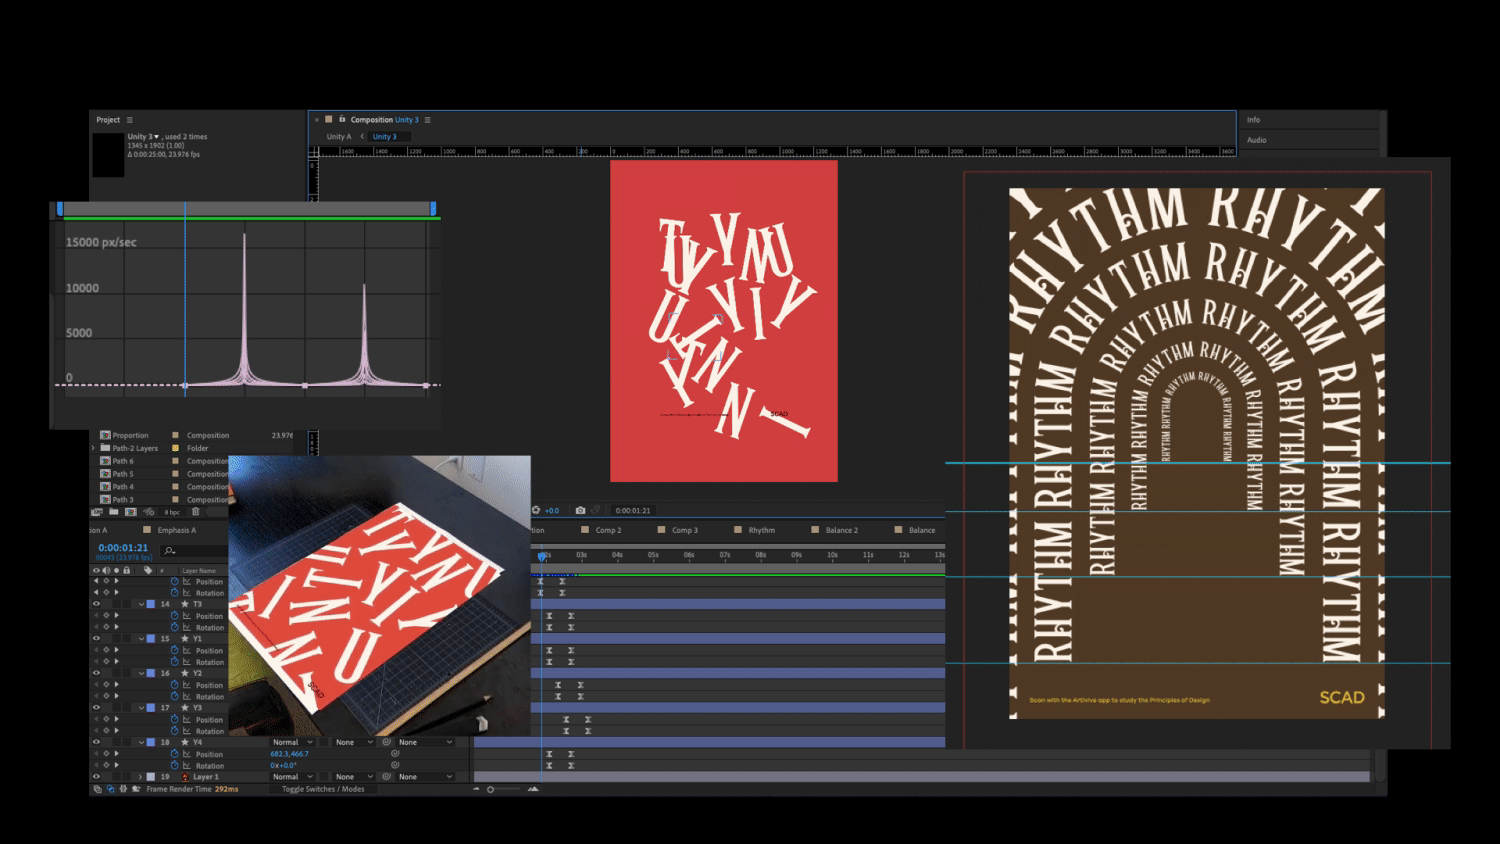
Task: Open Y4 parent None dropdown
Action: point(426,742)
